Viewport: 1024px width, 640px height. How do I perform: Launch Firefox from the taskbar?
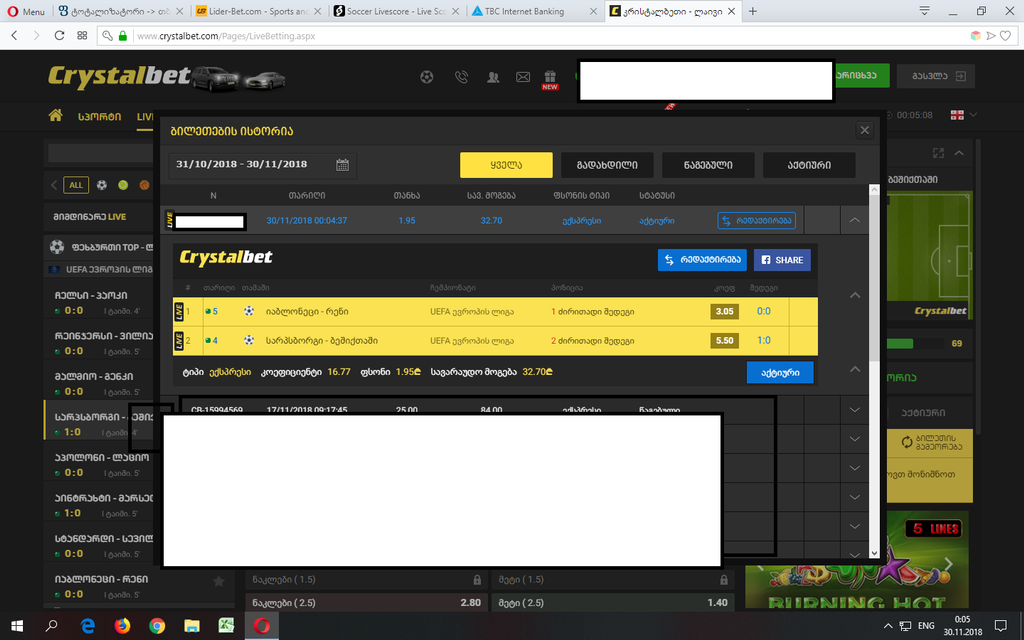click(x=122, y=626)
